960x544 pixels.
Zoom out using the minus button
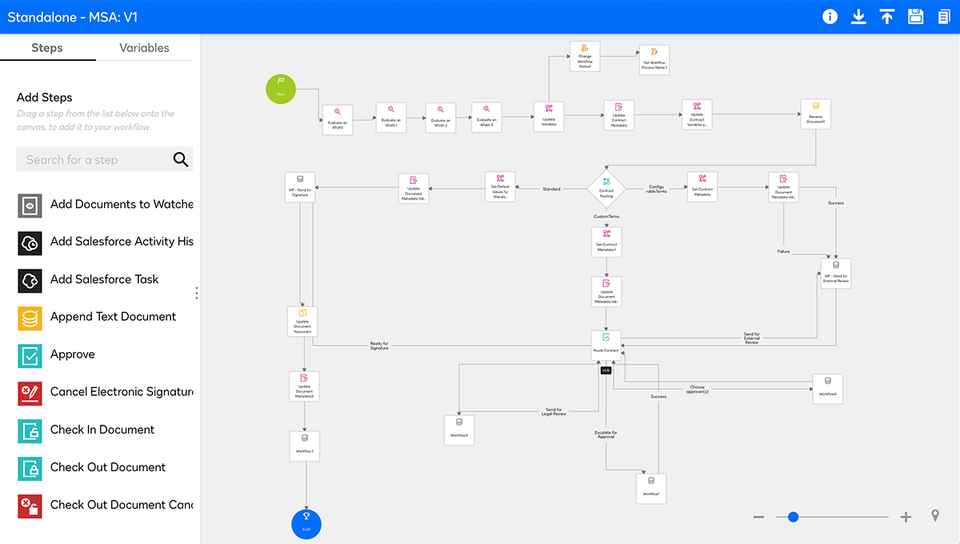coord(759,517)
